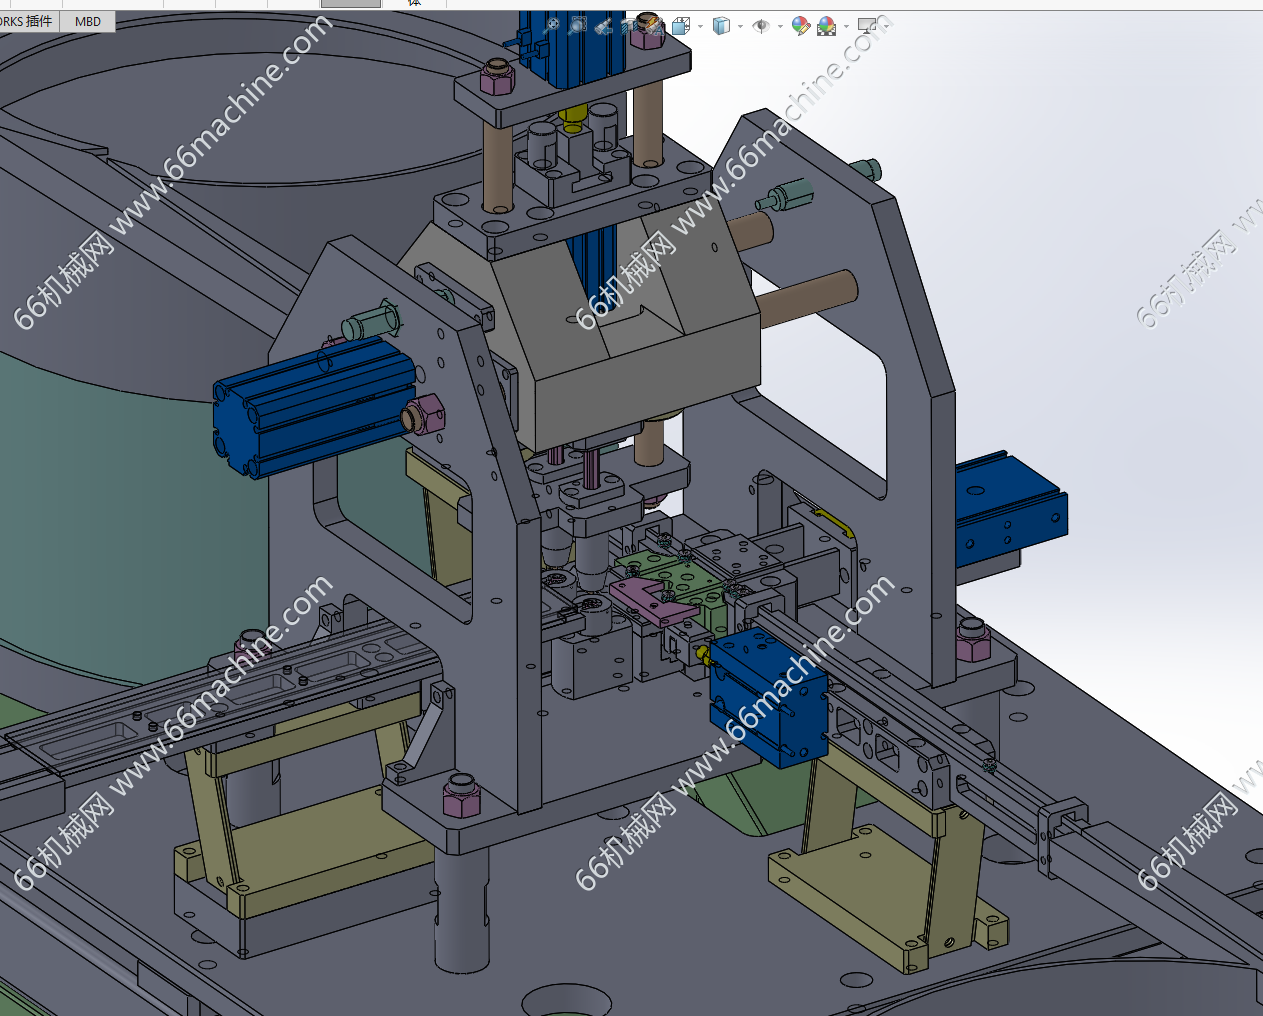
Task: Click the Apply Scene icon
Action: (826, 26)
